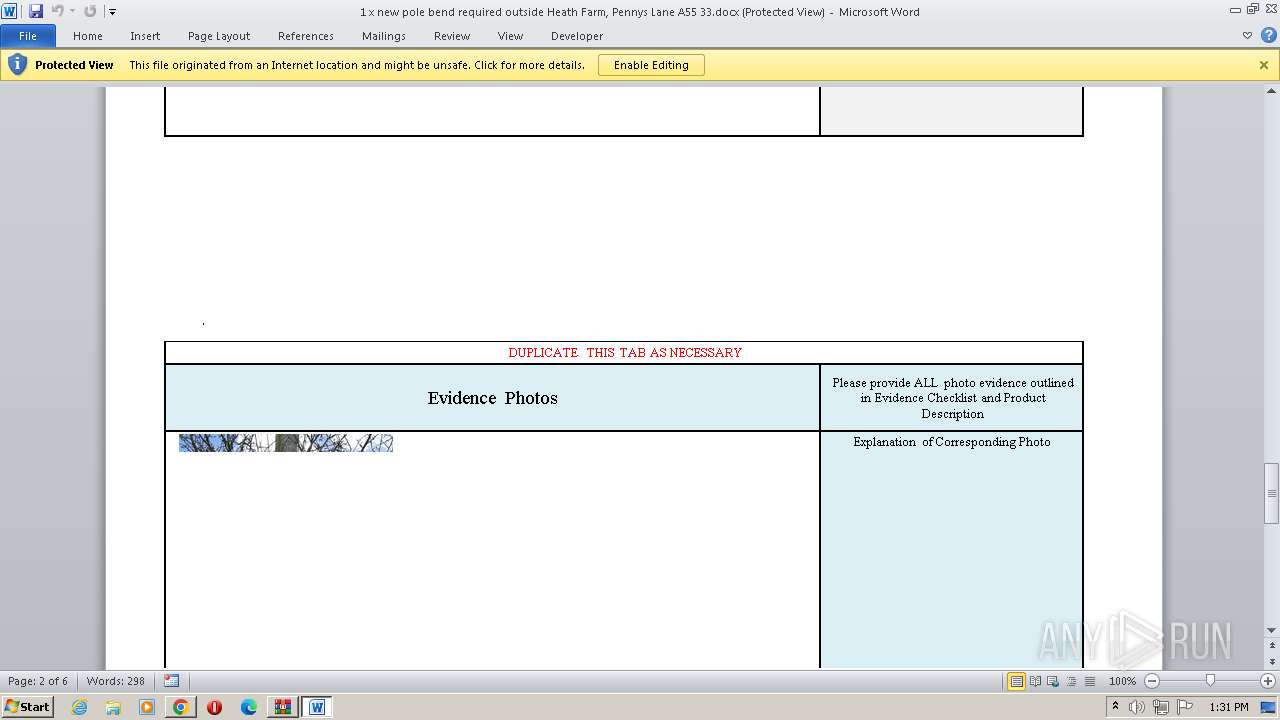Click the Word document taskbar button
This screenshot has height=720, width=1280.
[x=317, y=707]
